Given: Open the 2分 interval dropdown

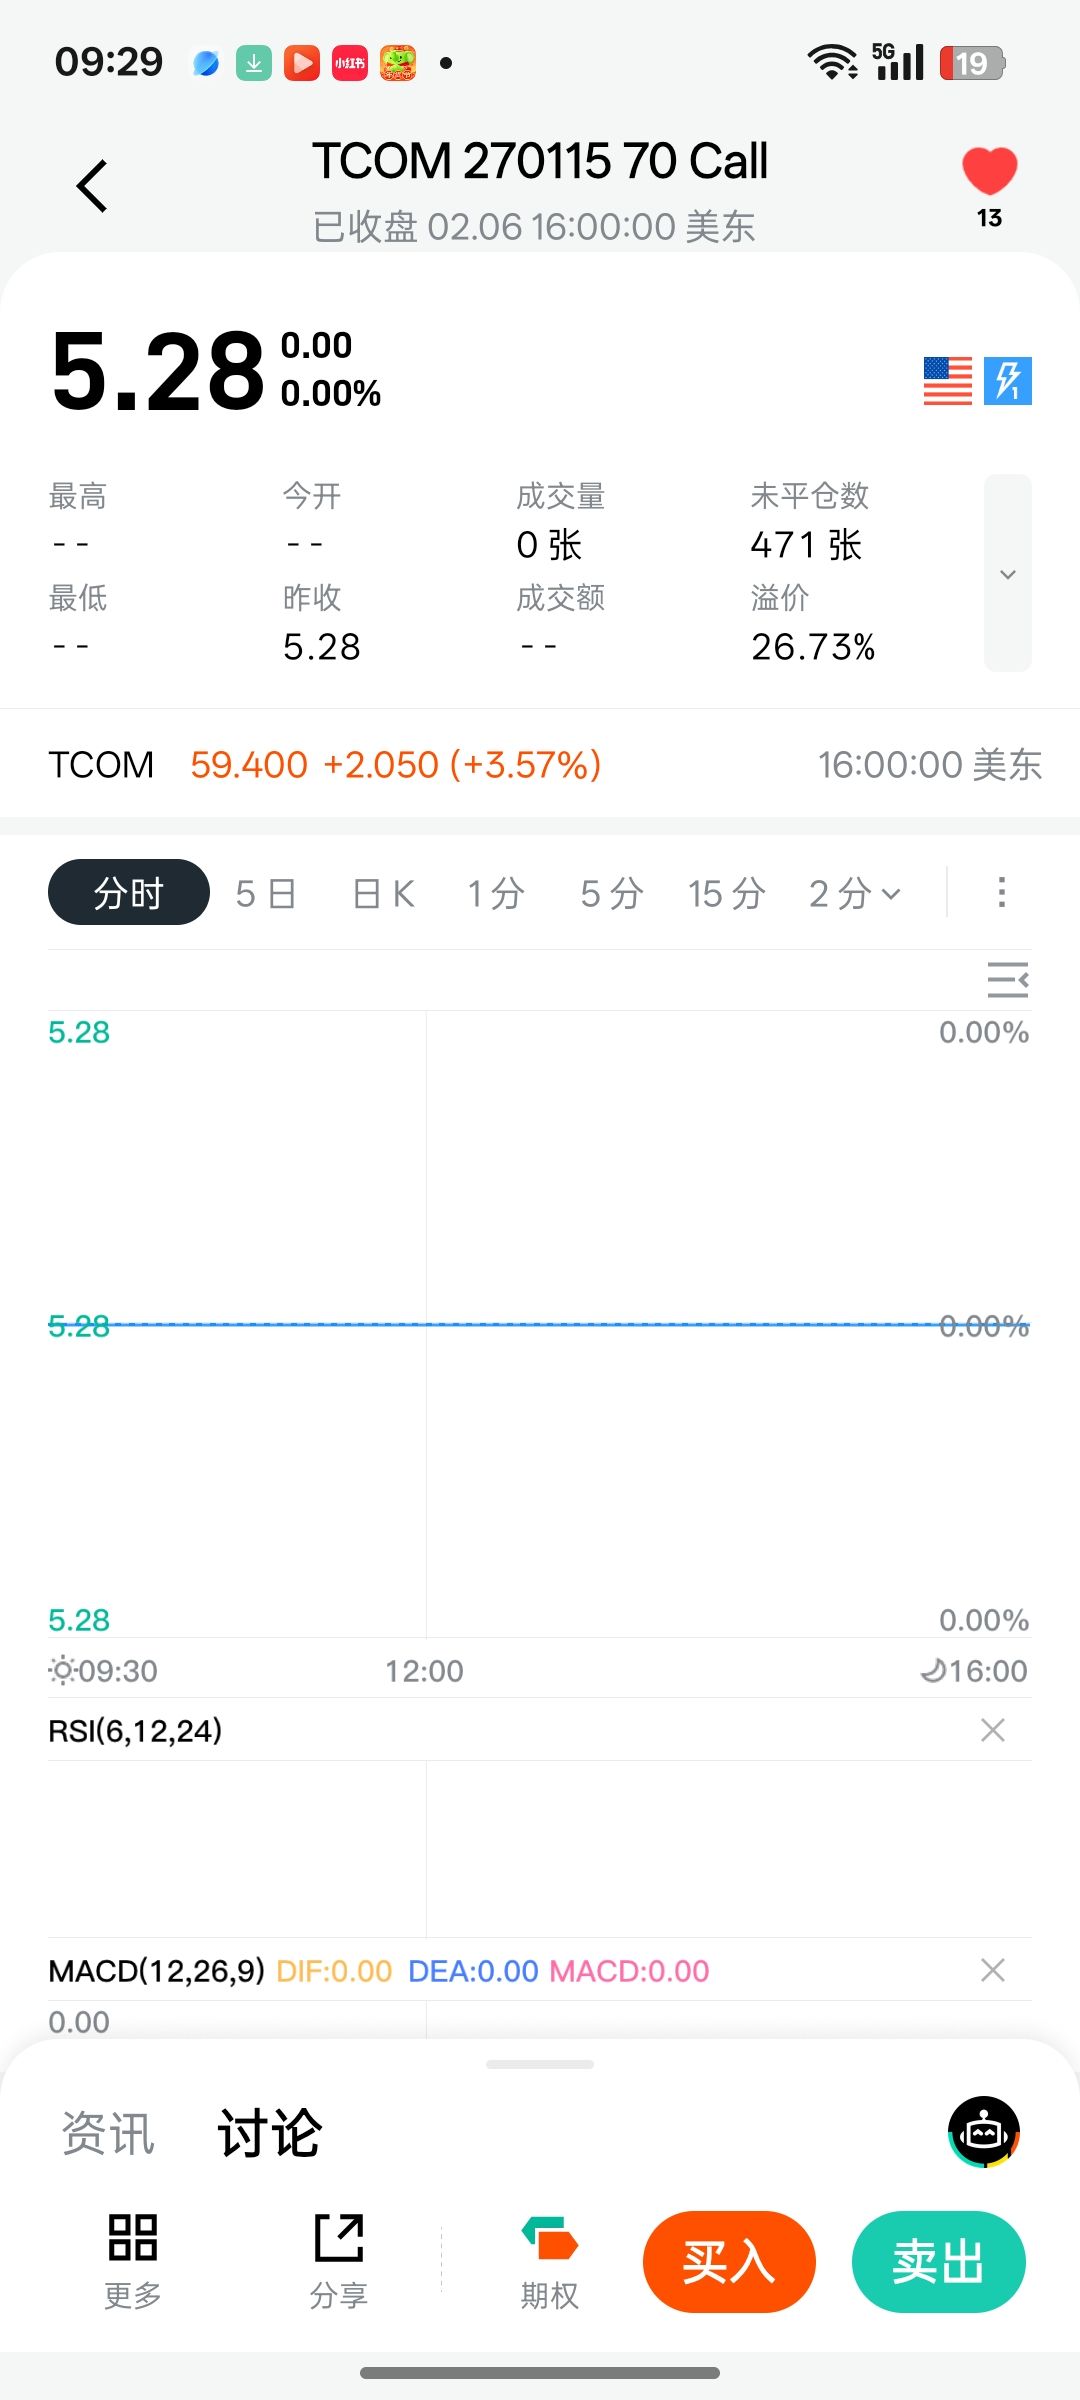Looking at the screenshot, I should point(855,893).
